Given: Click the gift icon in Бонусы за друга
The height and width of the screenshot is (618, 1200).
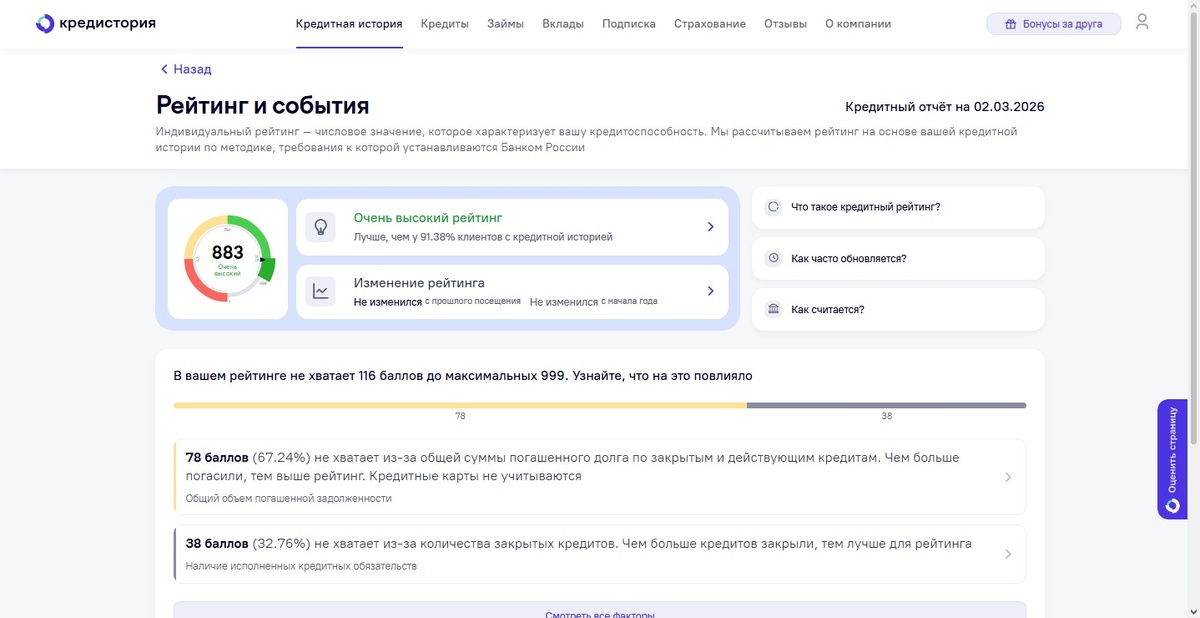Looking at the screenshot, I should tap(1011, 24).
